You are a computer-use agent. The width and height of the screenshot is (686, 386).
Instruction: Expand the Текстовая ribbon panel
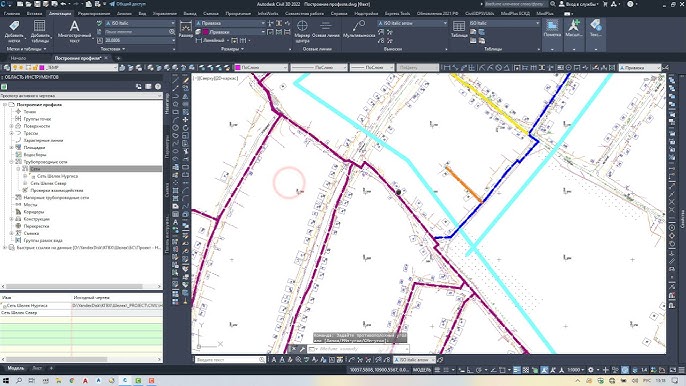112,49
